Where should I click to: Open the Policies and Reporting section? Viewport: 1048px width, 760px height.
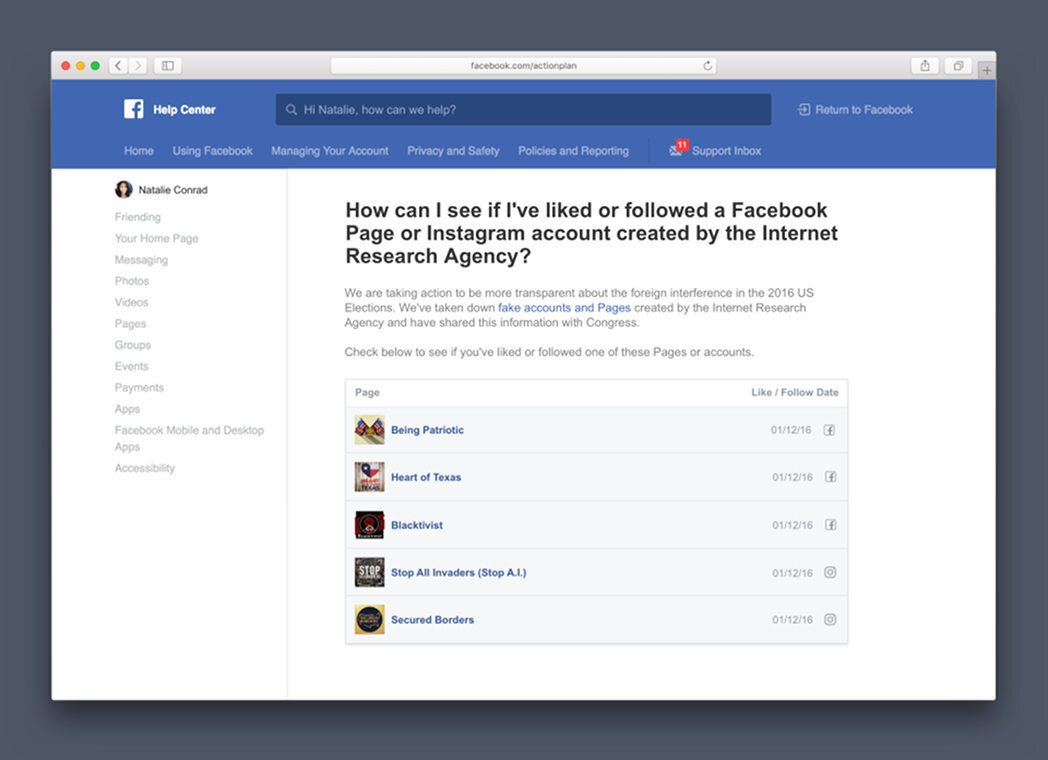tap(573, 150)
